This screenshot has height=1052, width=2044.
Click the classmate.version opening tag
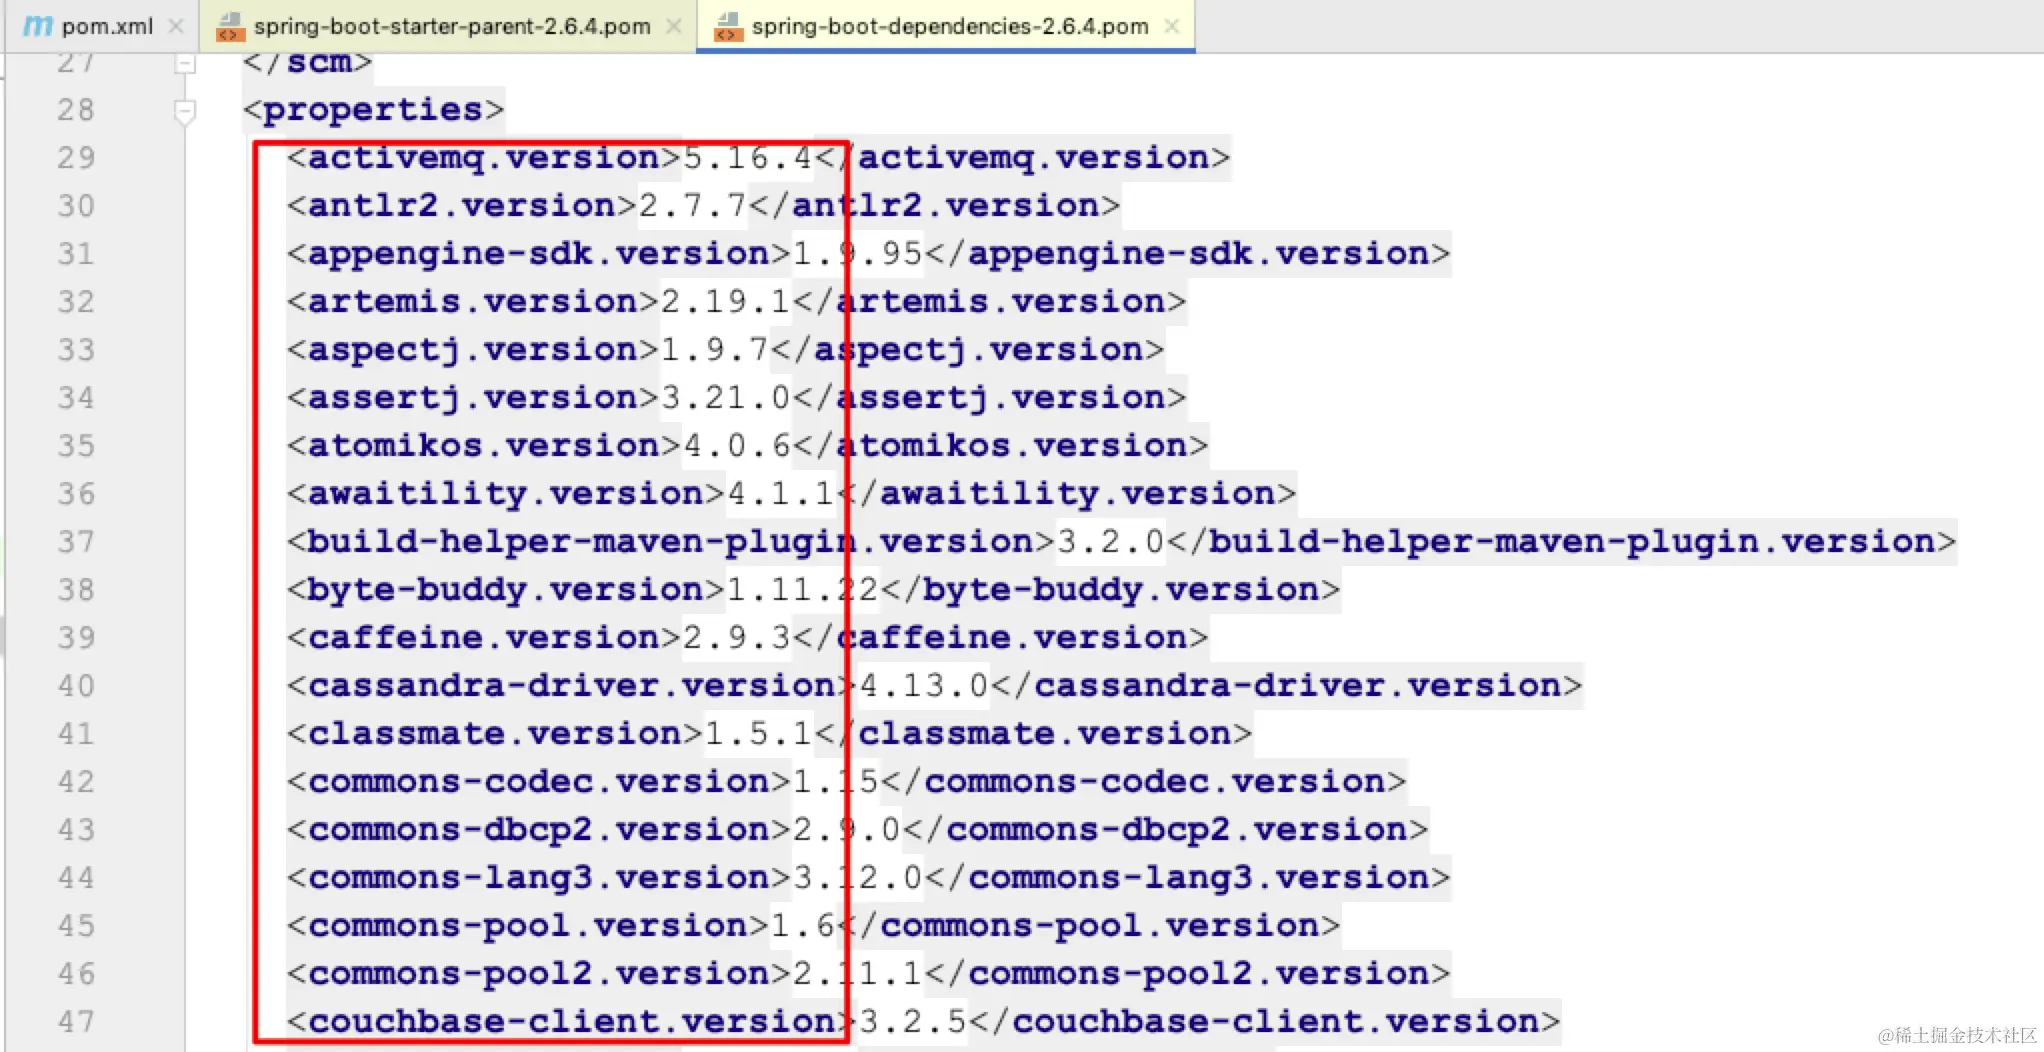(x=495, y=734)
